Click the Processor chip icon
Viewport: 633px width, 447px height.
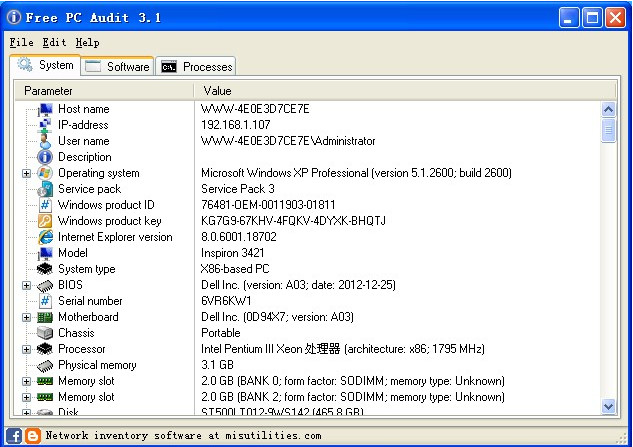45,349
